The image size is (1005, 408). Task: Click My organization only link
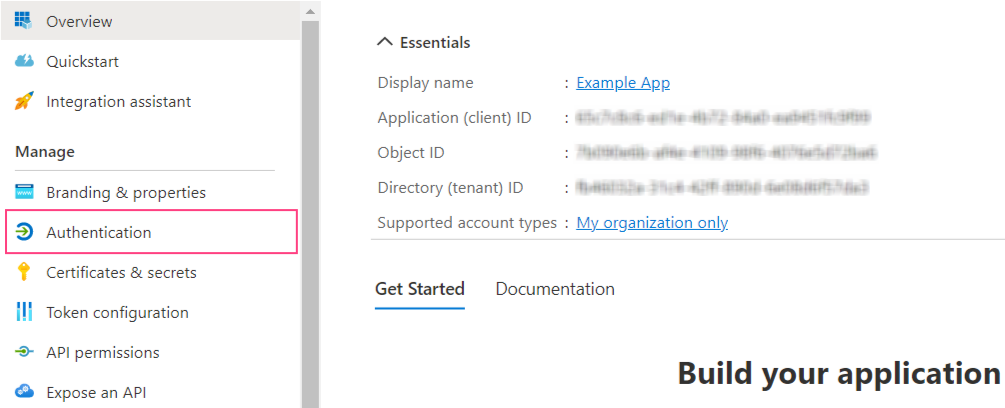click(652, 222)
